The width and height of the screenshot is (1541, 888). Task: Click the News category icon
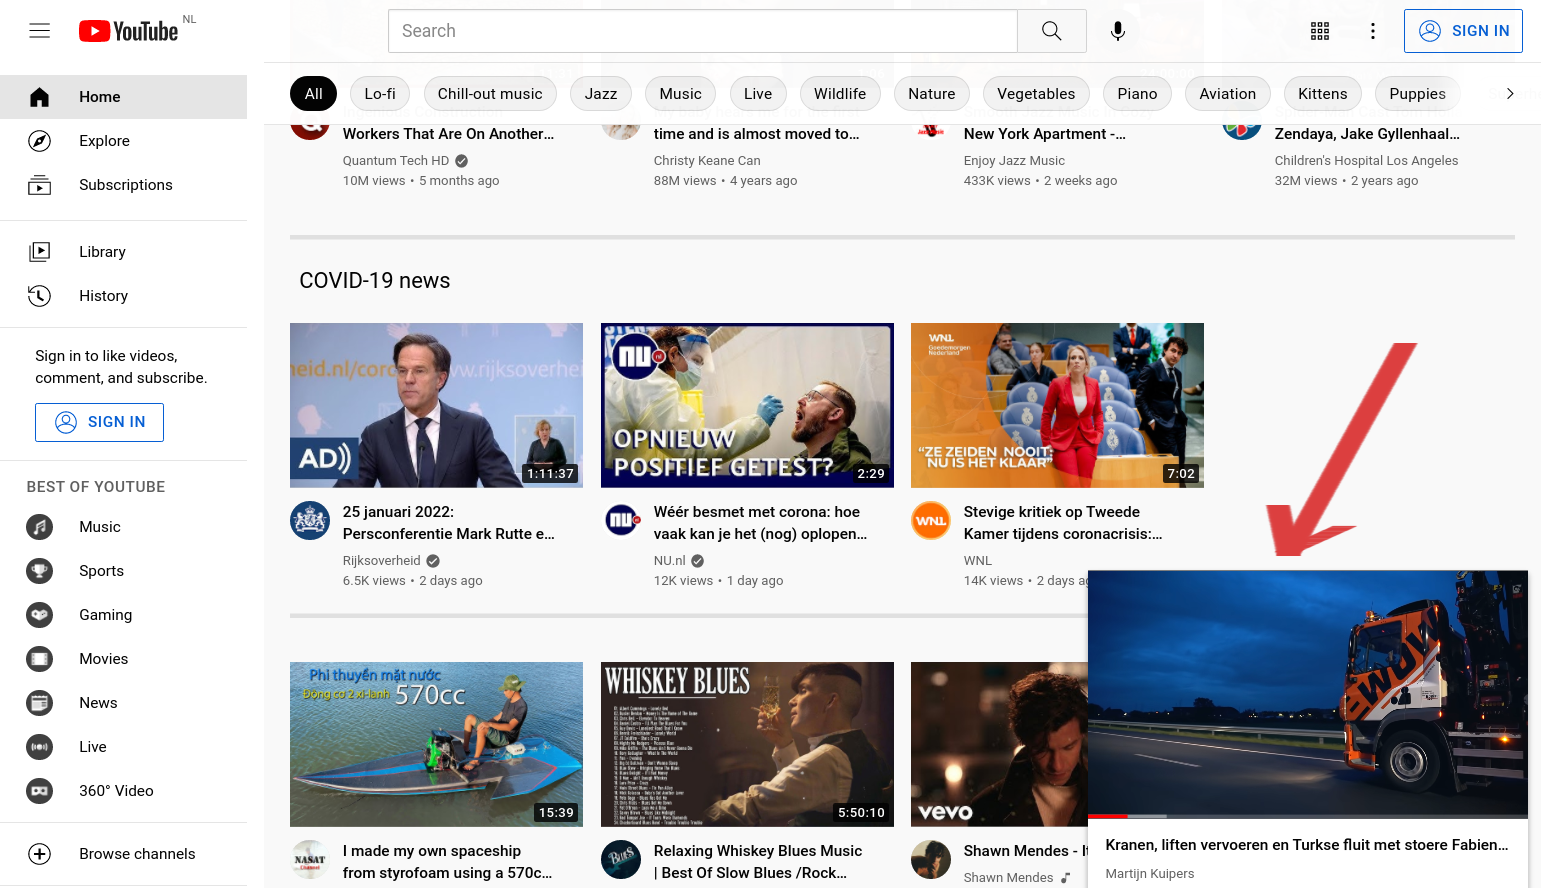click(x=40, y=703)
